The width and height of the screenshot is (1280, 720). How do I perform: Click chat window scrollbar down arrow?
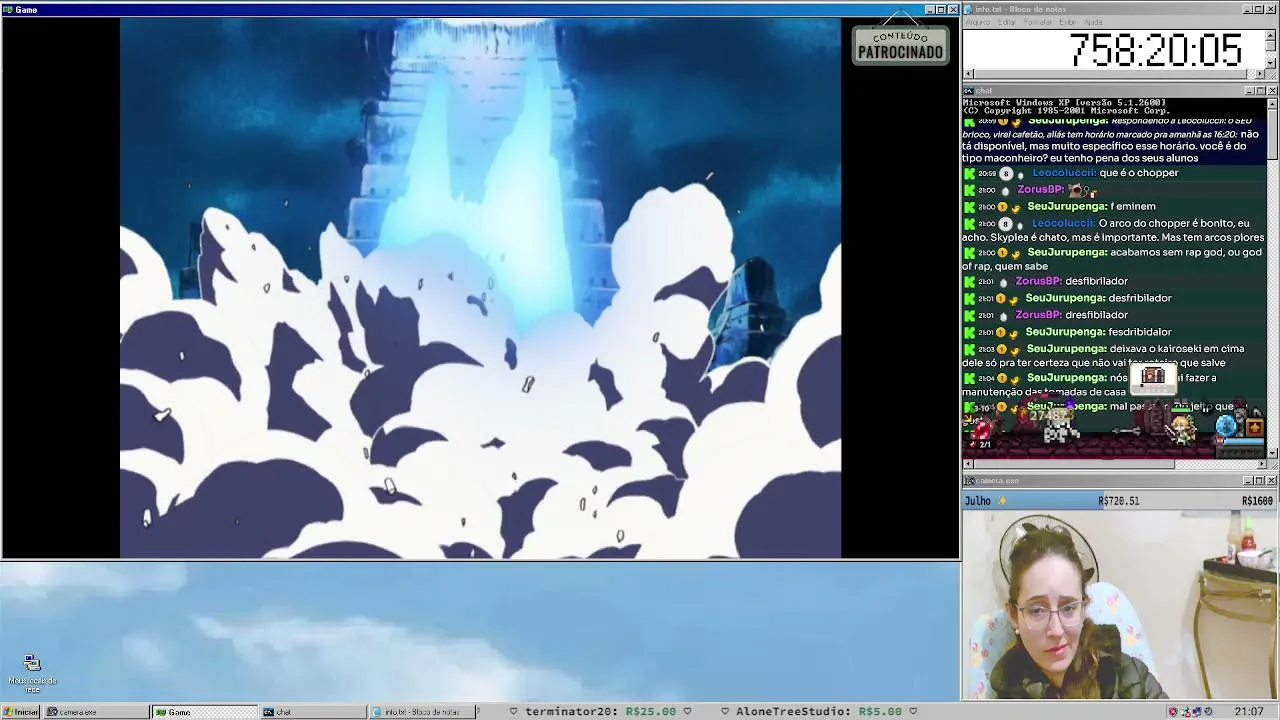pyautogui.click(x=1272, y=452)
